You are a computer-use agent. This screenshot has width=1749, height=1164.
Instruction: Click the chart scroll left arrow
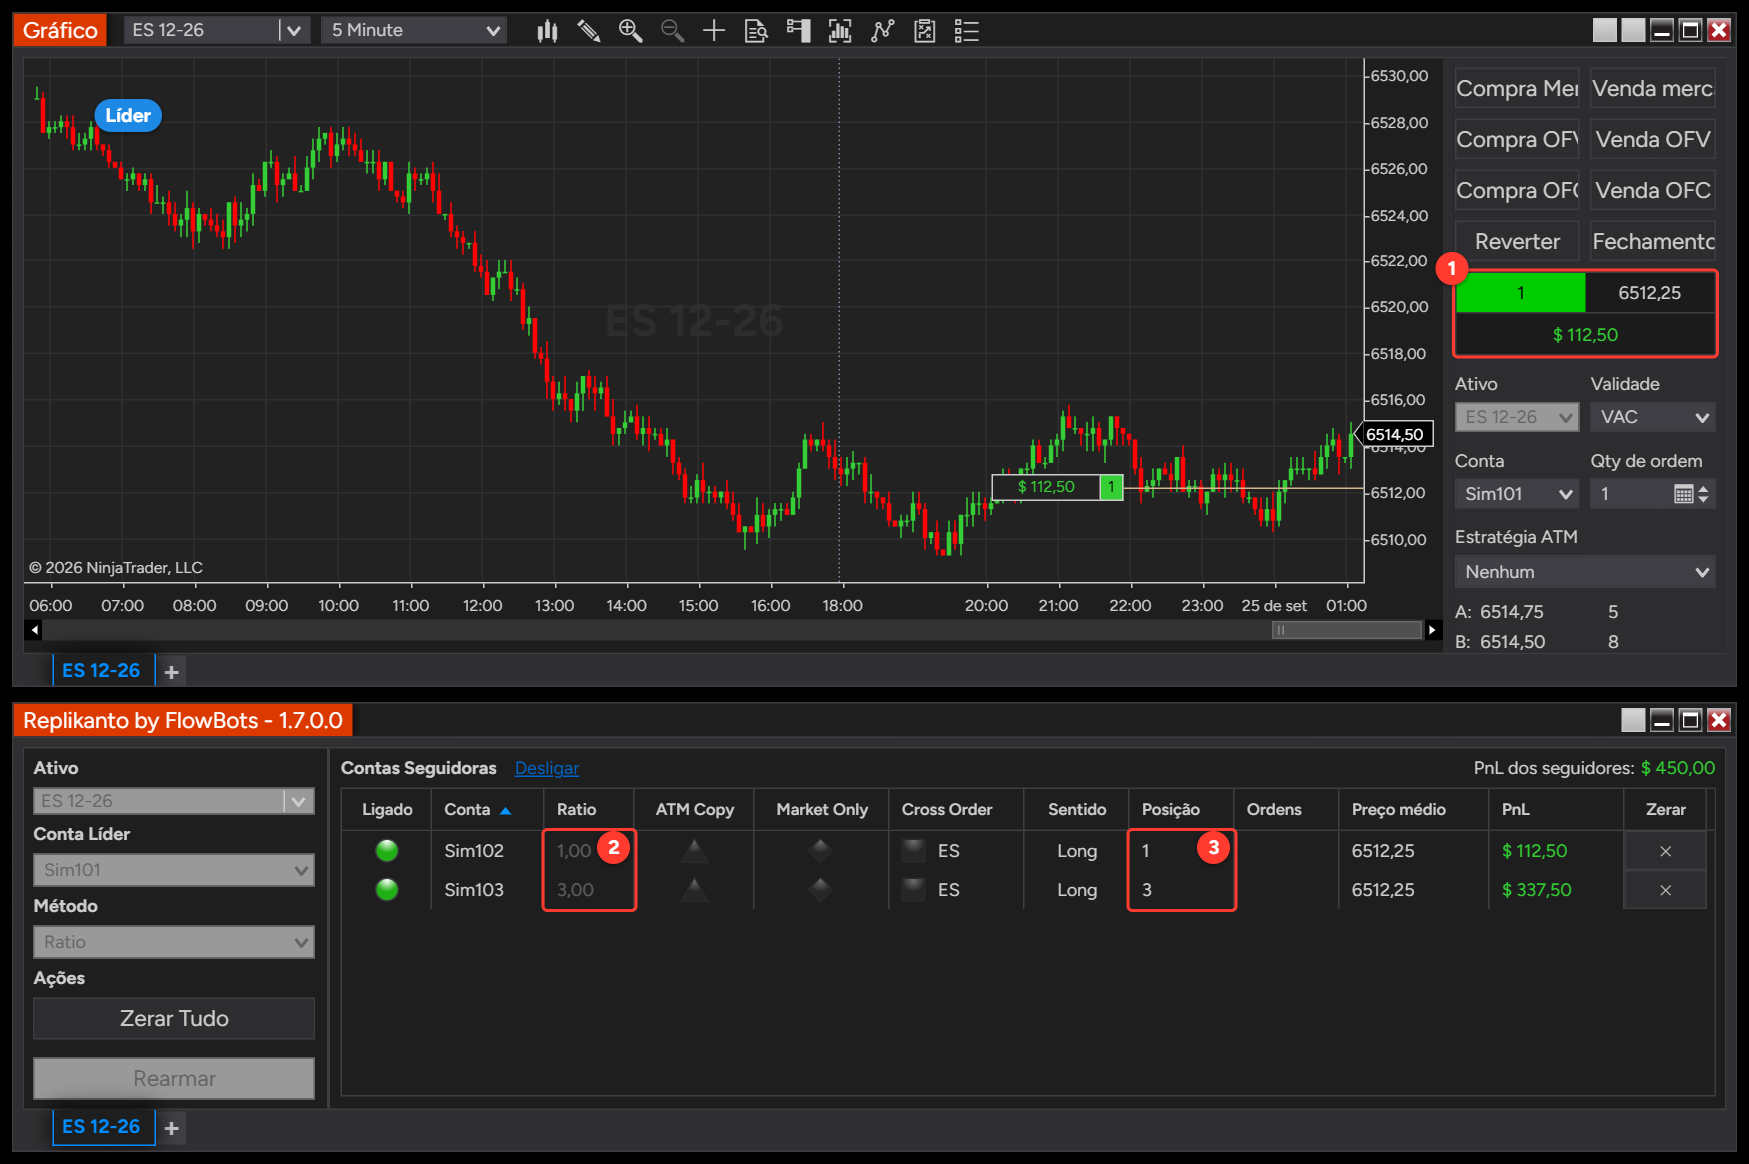click(35, 630)
